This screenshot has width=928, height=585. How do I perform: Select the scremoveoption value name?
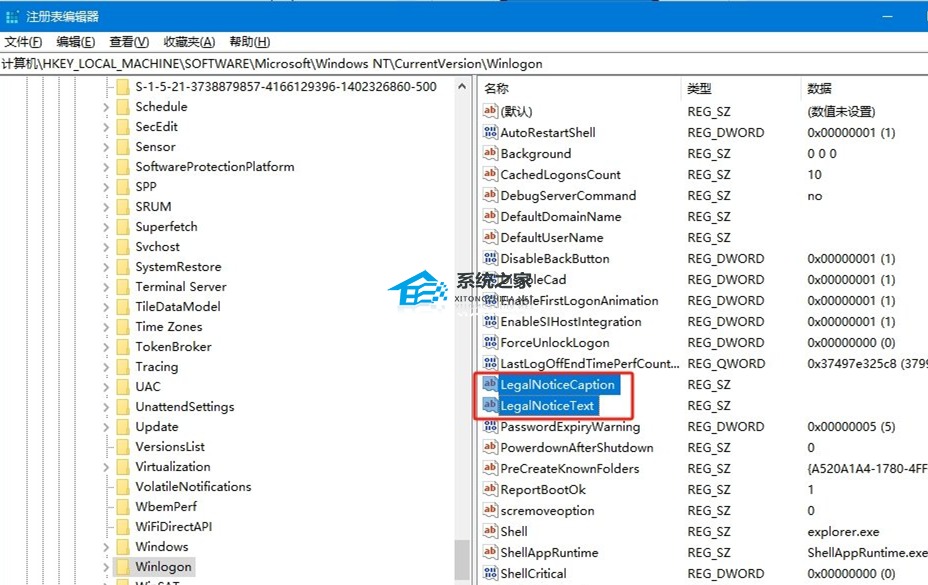(547, 511)
